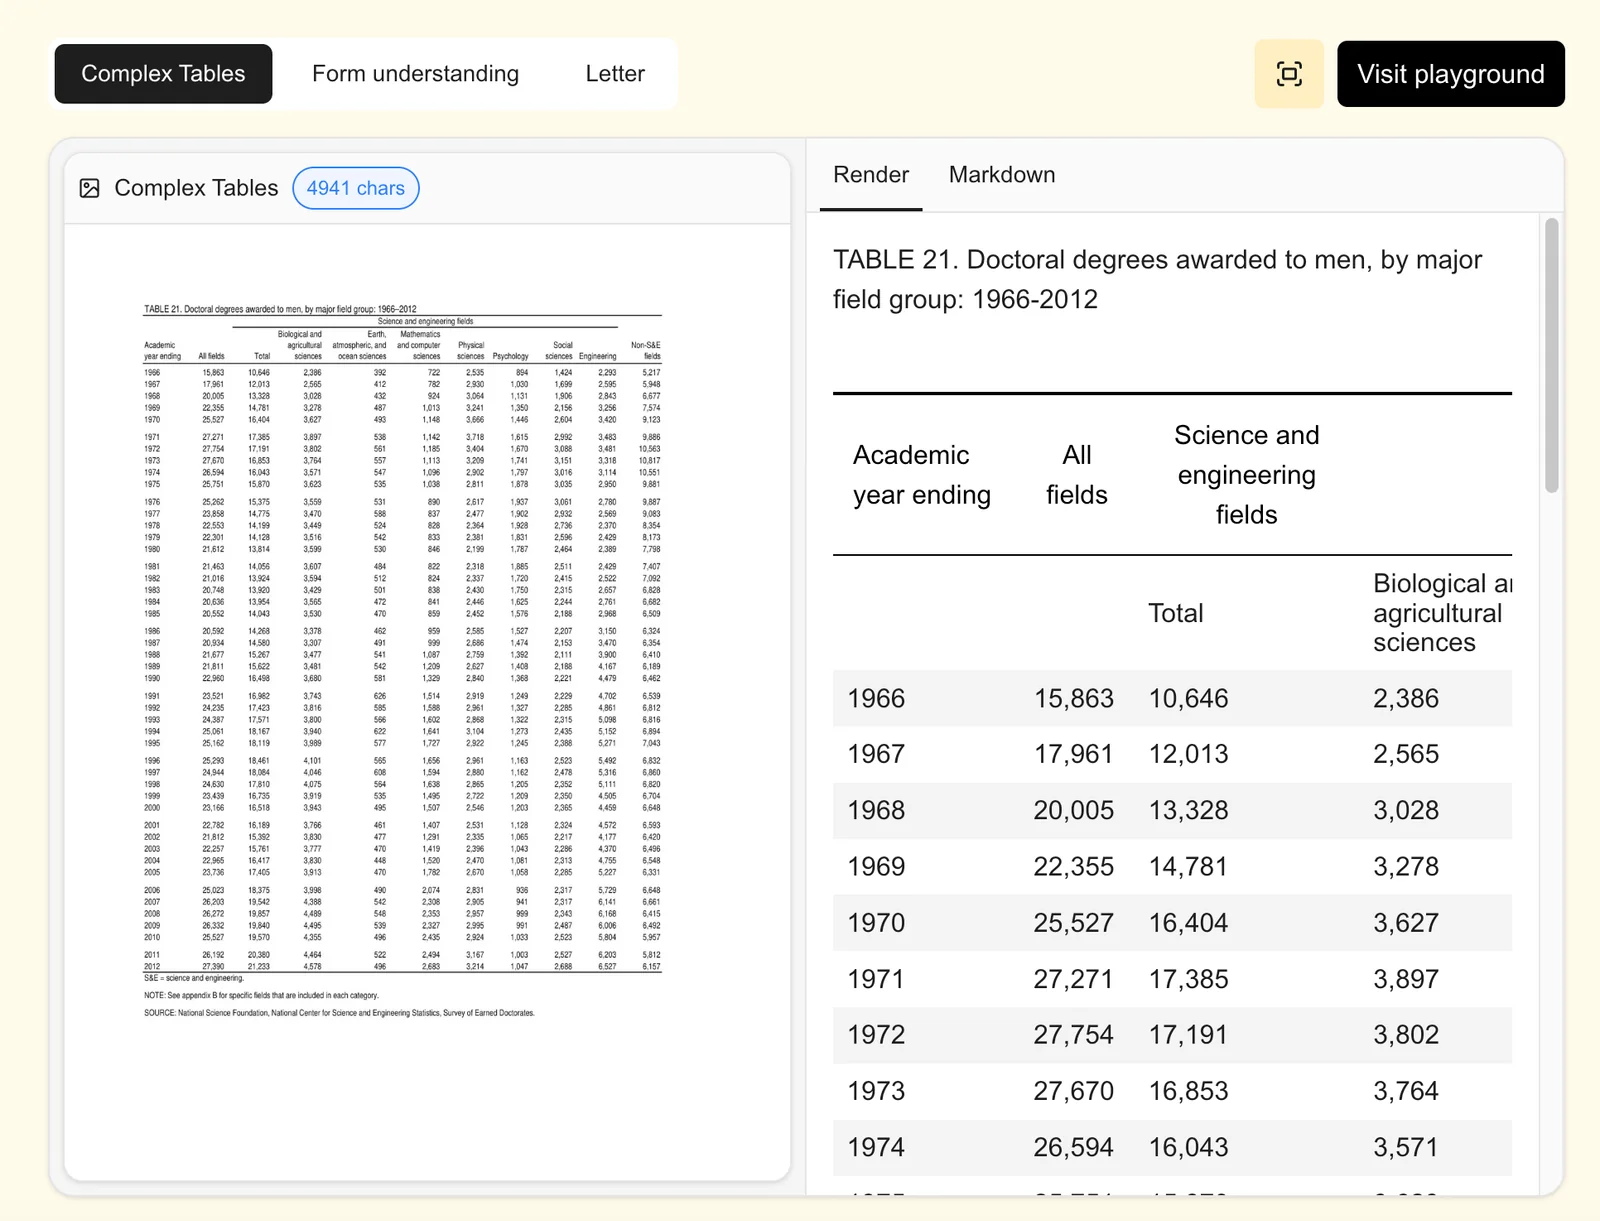1600x1221 pixels.
Task: Click the All fields column header
Action: [1076, 475]
